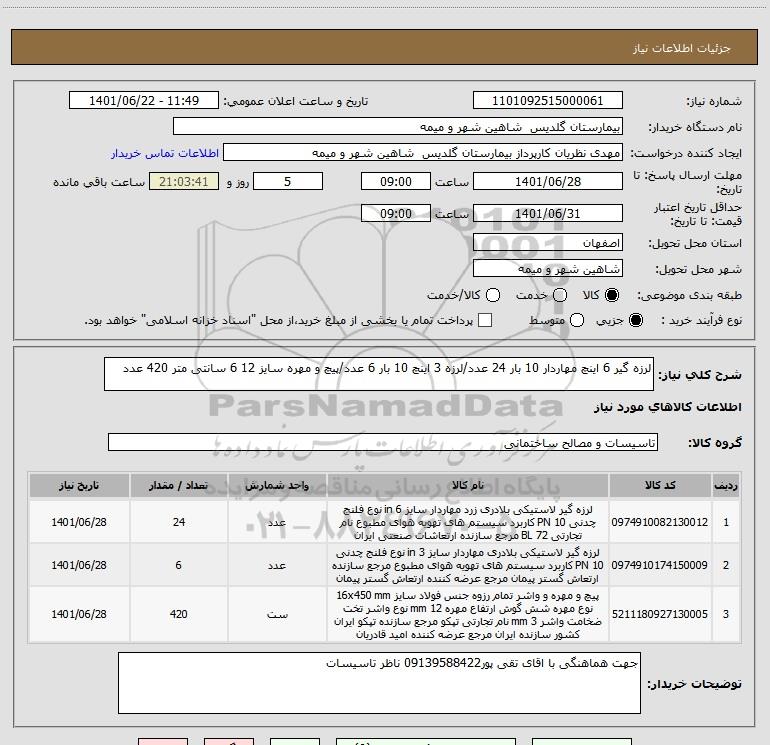The image size is (770, 745).
Task: Click the گروه کالا field تاسیسات و مصالح ساختمانی
Action: (x=383, y=442)
